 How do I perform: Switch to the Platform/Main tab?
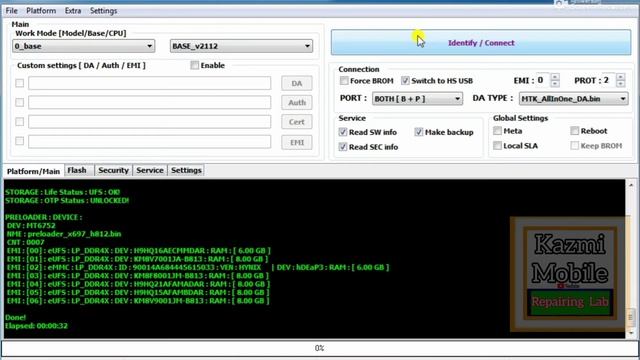point(33,171)
